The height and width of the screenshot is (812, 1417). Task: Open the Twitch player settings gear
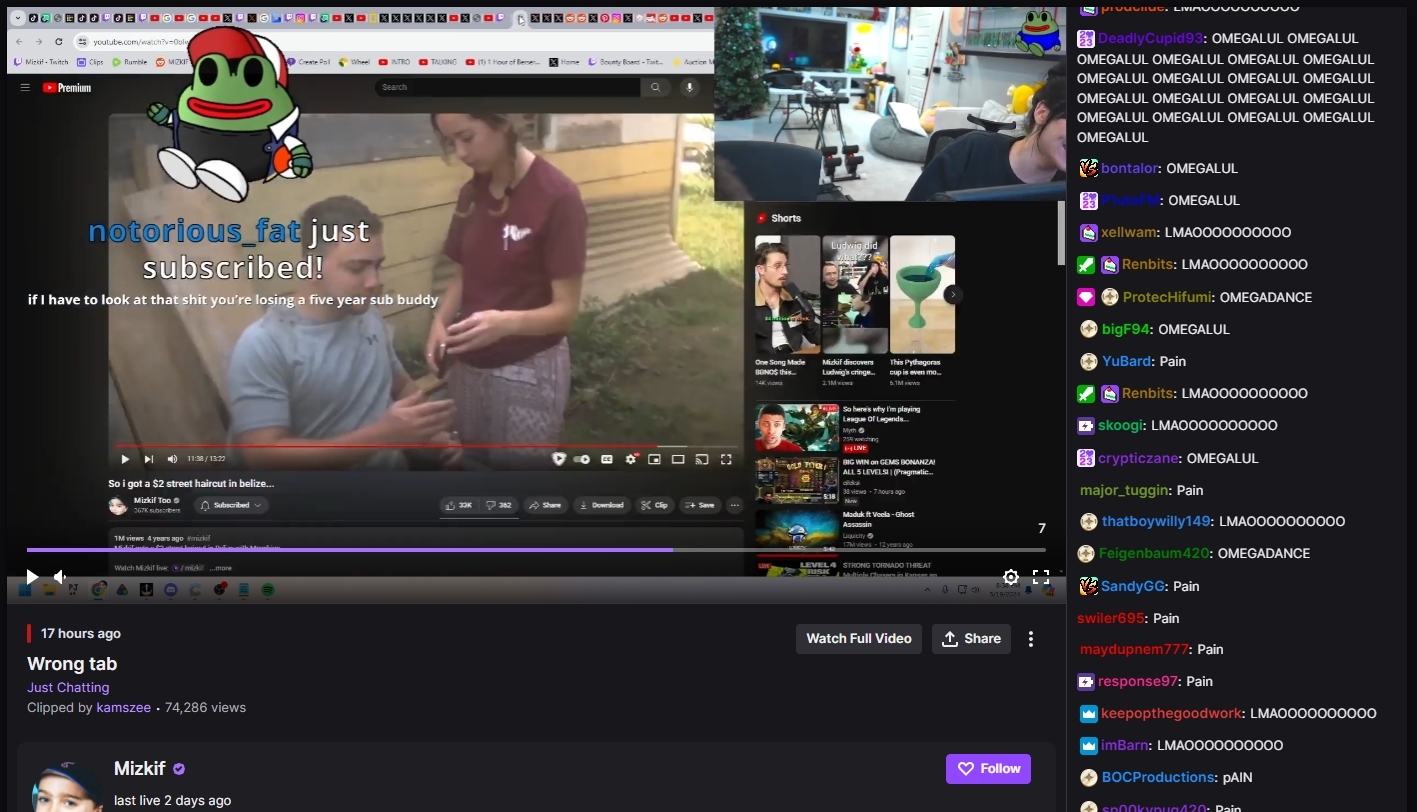point(1011,577)
